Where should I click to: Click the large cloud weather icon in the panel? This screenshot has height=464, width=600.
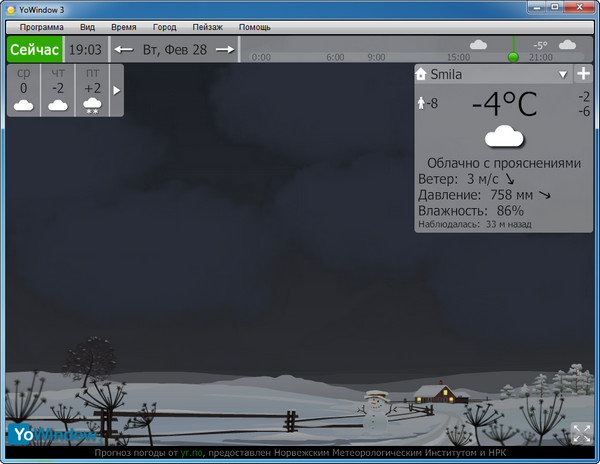(x=504, y=136)
